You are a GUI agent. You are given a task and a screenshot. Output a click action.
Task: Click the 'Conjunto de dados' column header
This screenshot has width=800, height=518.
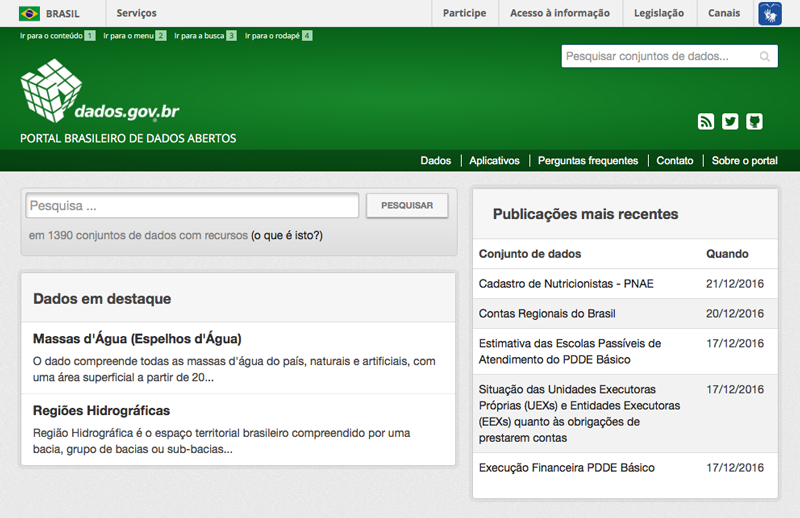click(x=530, y=254)
